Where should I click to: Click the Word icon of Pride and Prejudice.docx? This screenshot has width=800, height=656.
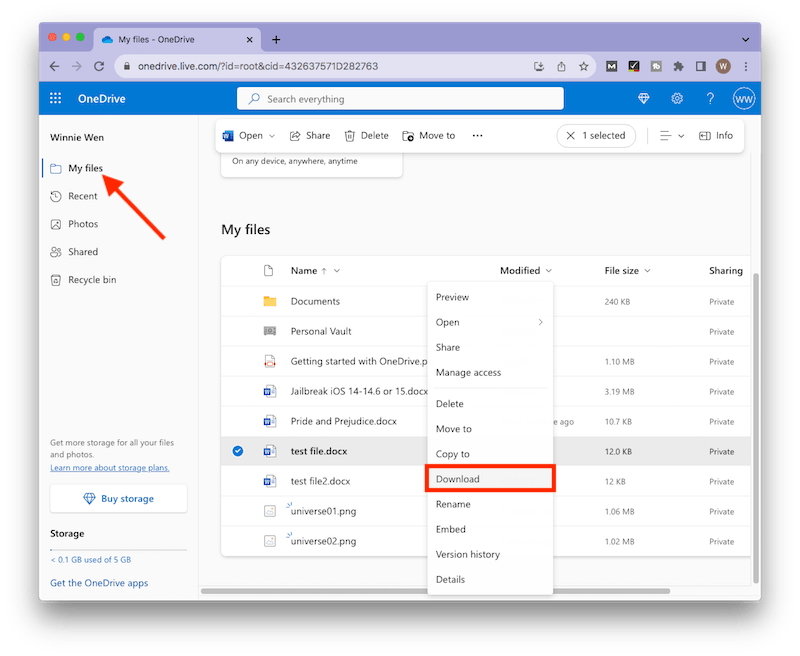pos(270,421)
